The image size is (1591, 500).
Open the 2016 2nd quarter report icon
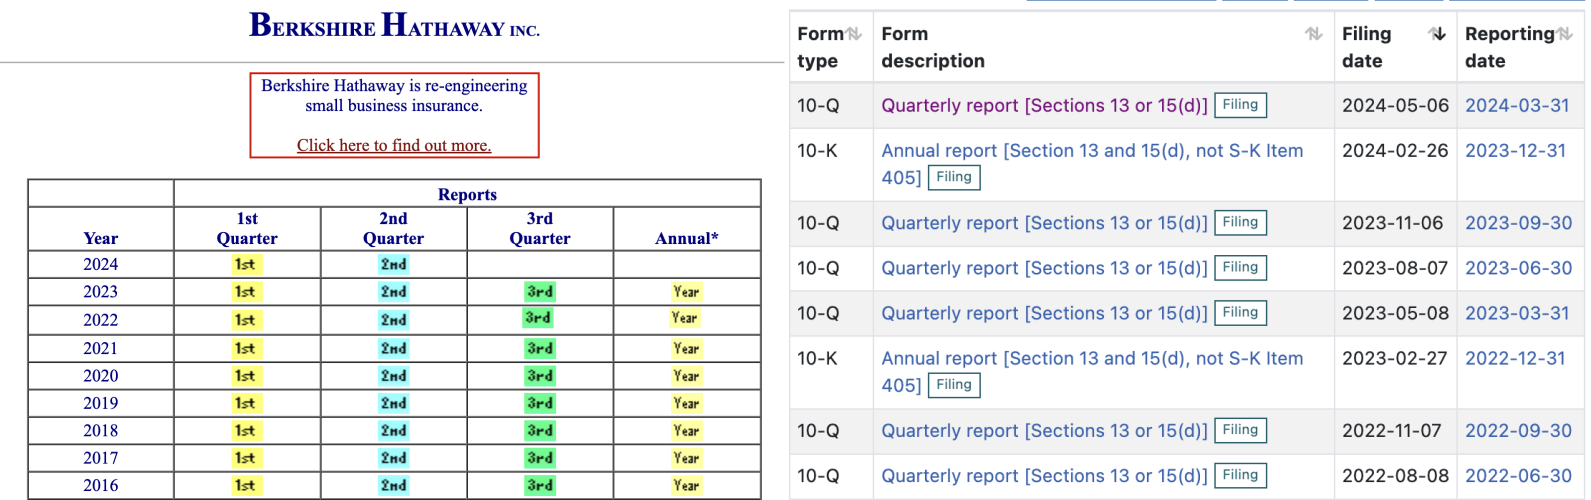tap(393, 485)
